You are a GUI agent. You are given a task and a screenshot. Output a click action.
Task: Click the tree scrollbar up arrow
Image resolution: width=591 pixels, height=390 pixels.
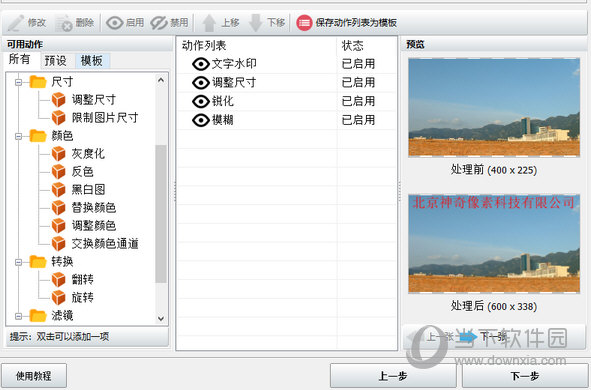tap(161, 80)
